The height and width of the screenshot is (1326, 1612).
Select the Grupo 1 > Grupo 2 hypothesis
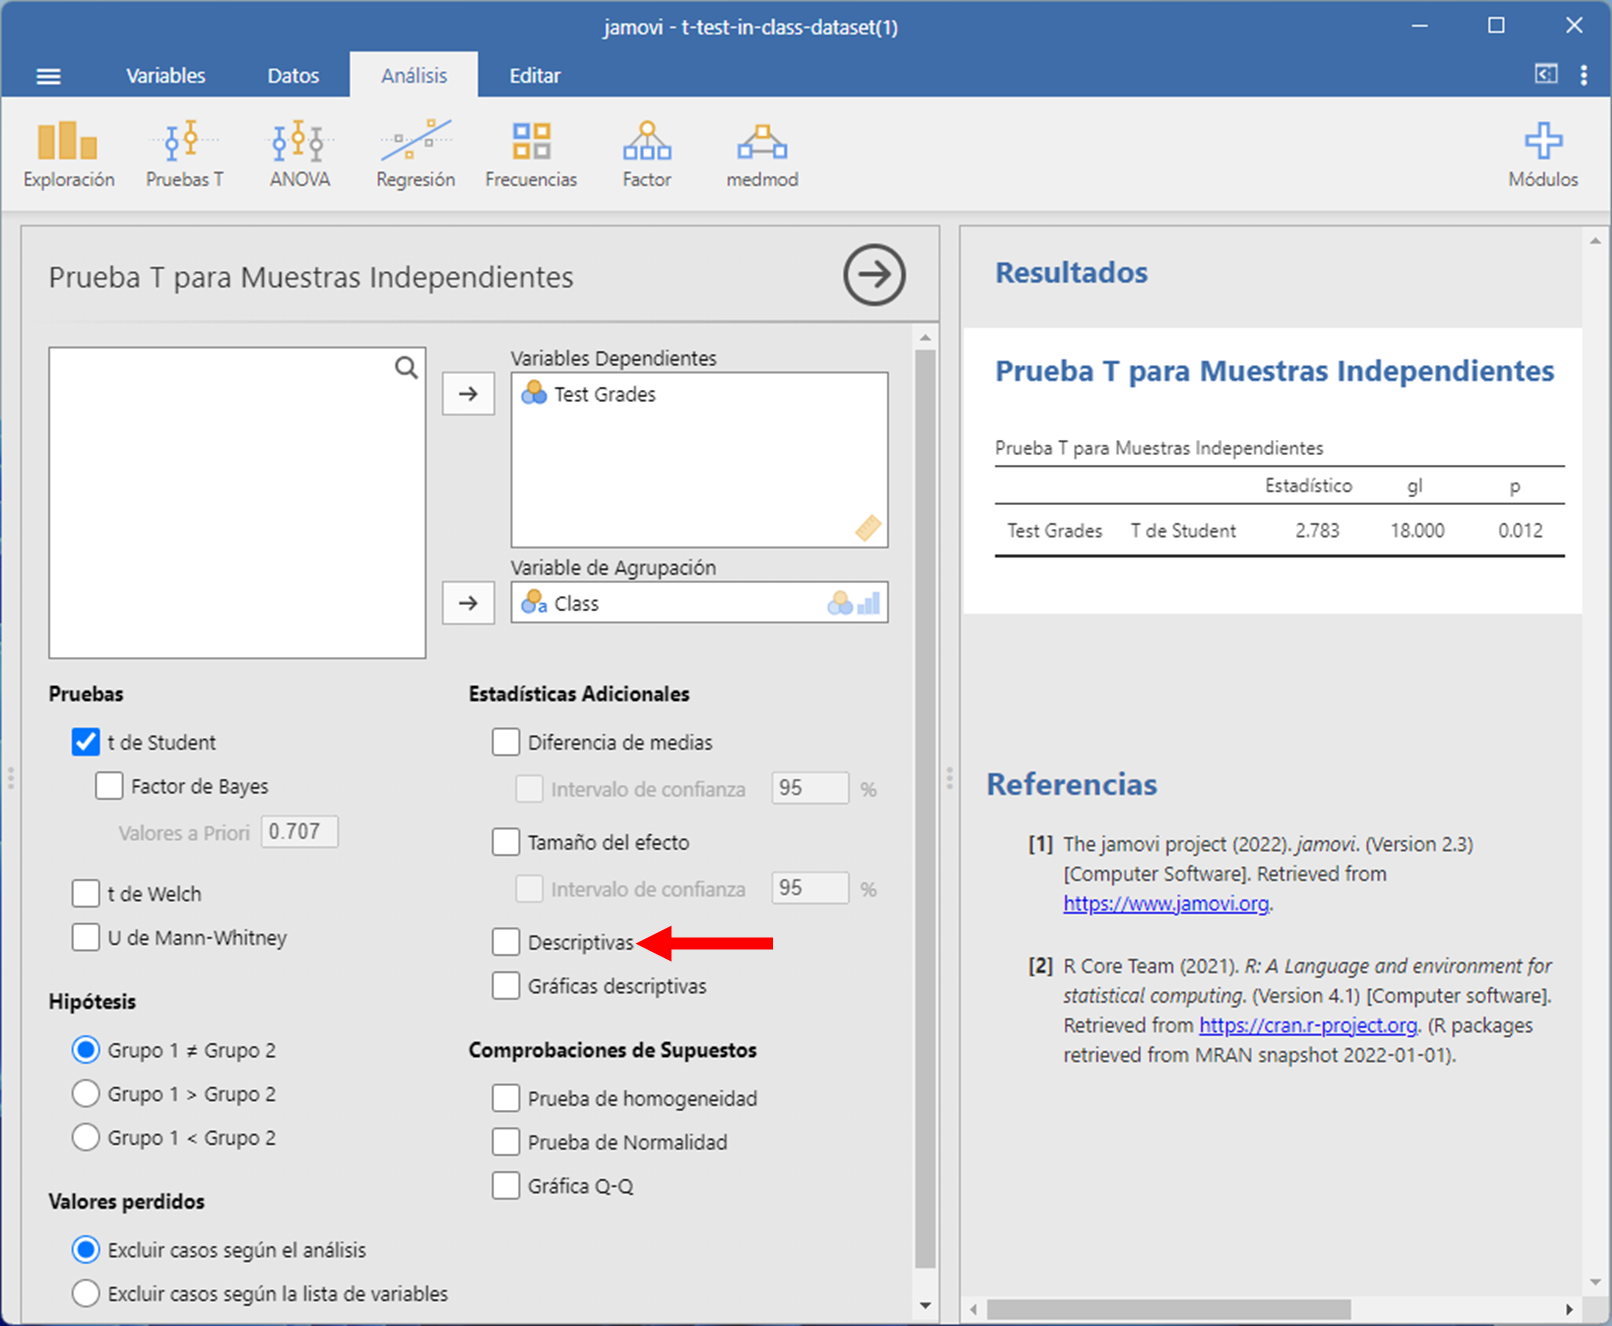click(86, 1094)
